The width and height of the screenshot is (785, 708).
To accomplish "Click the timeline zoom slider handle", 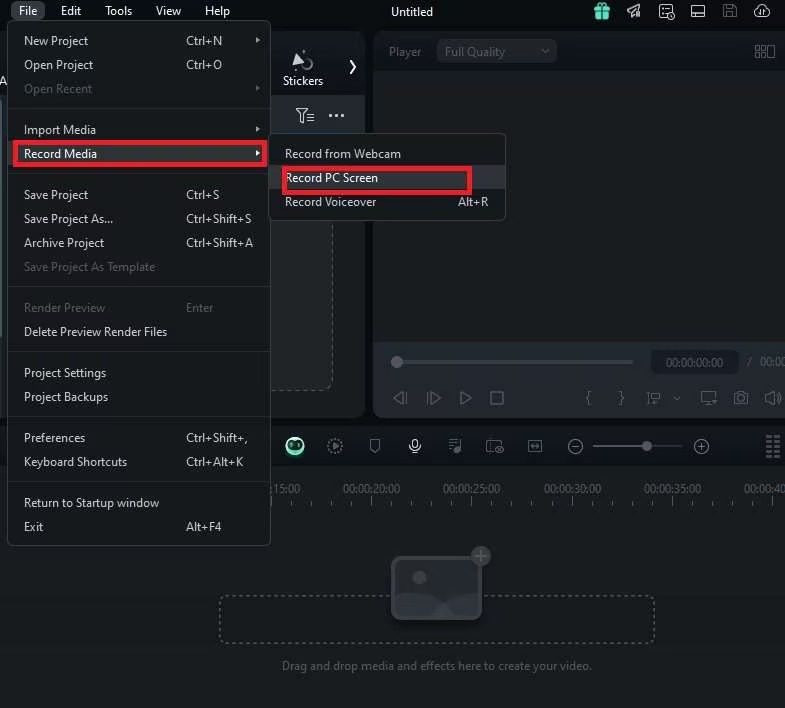I will (x=647, y=446).
